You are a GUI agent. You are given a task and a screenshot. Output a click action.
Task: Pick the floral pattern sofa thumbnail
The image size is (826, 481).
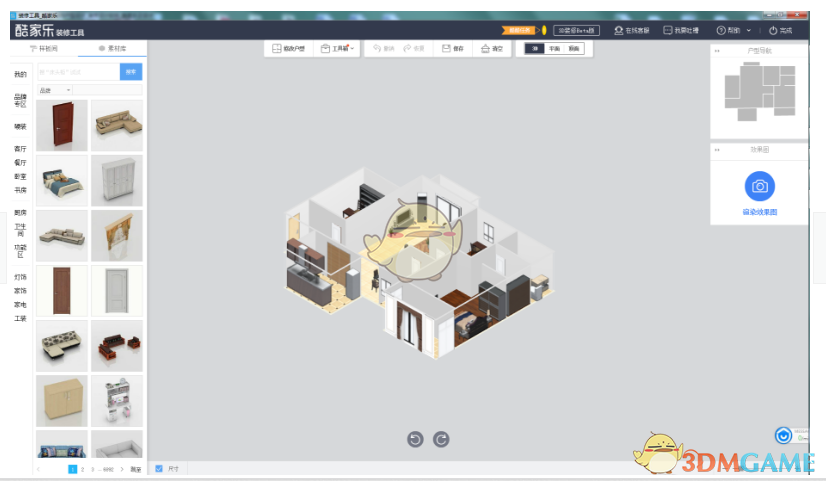tap(62, 346)
